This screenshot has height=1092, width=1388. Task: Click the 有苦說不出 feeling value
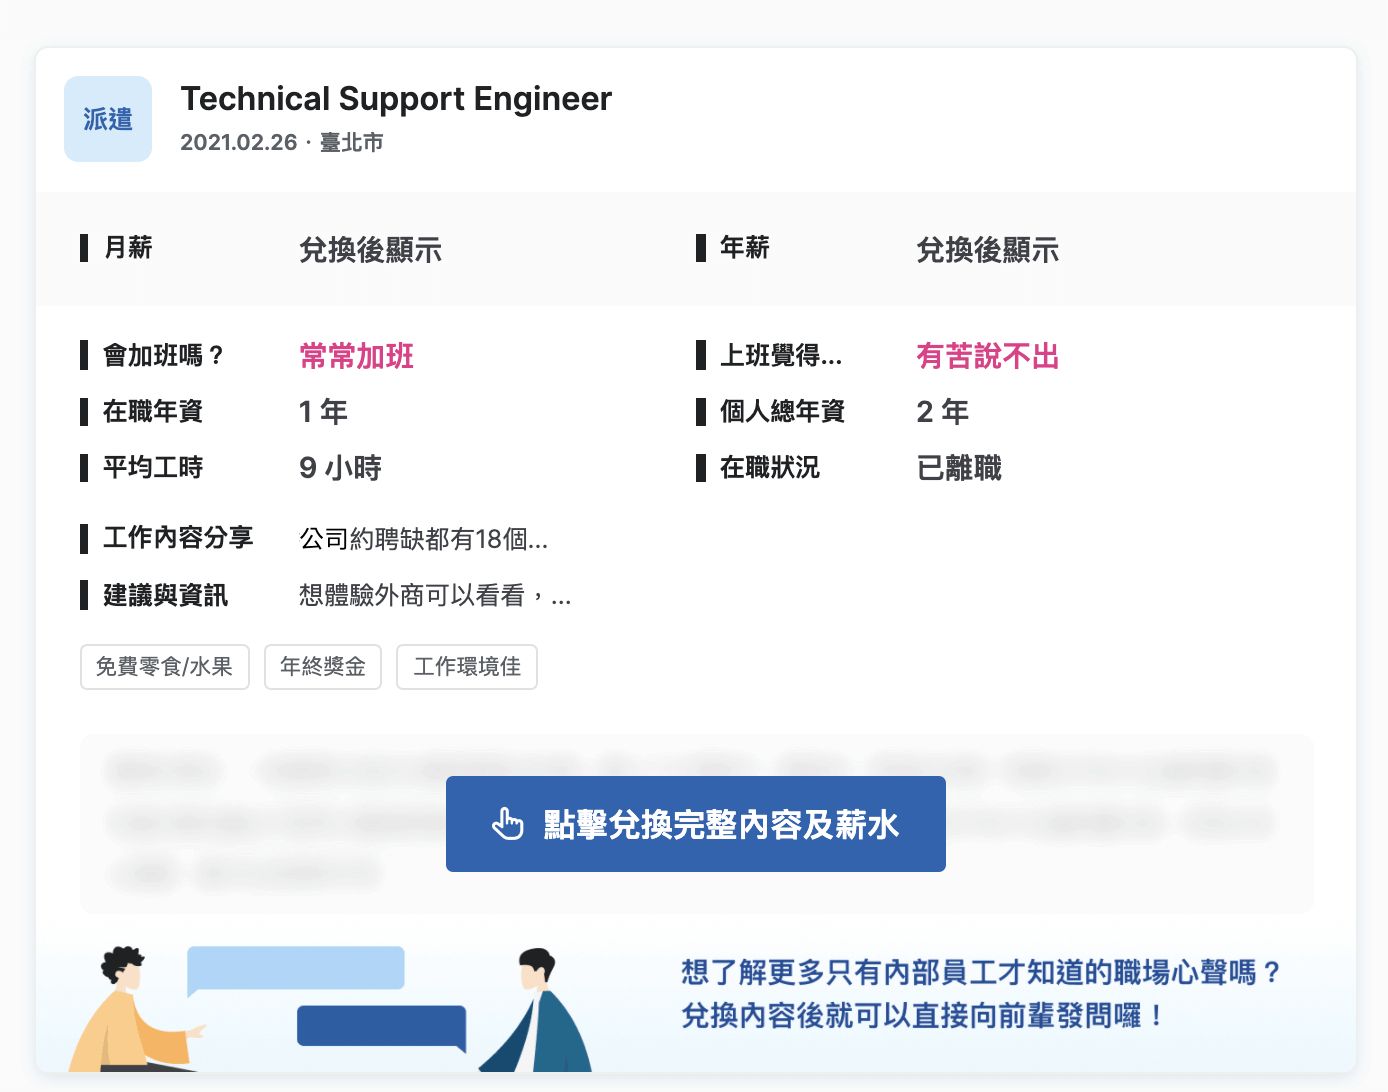click(988, 356)
